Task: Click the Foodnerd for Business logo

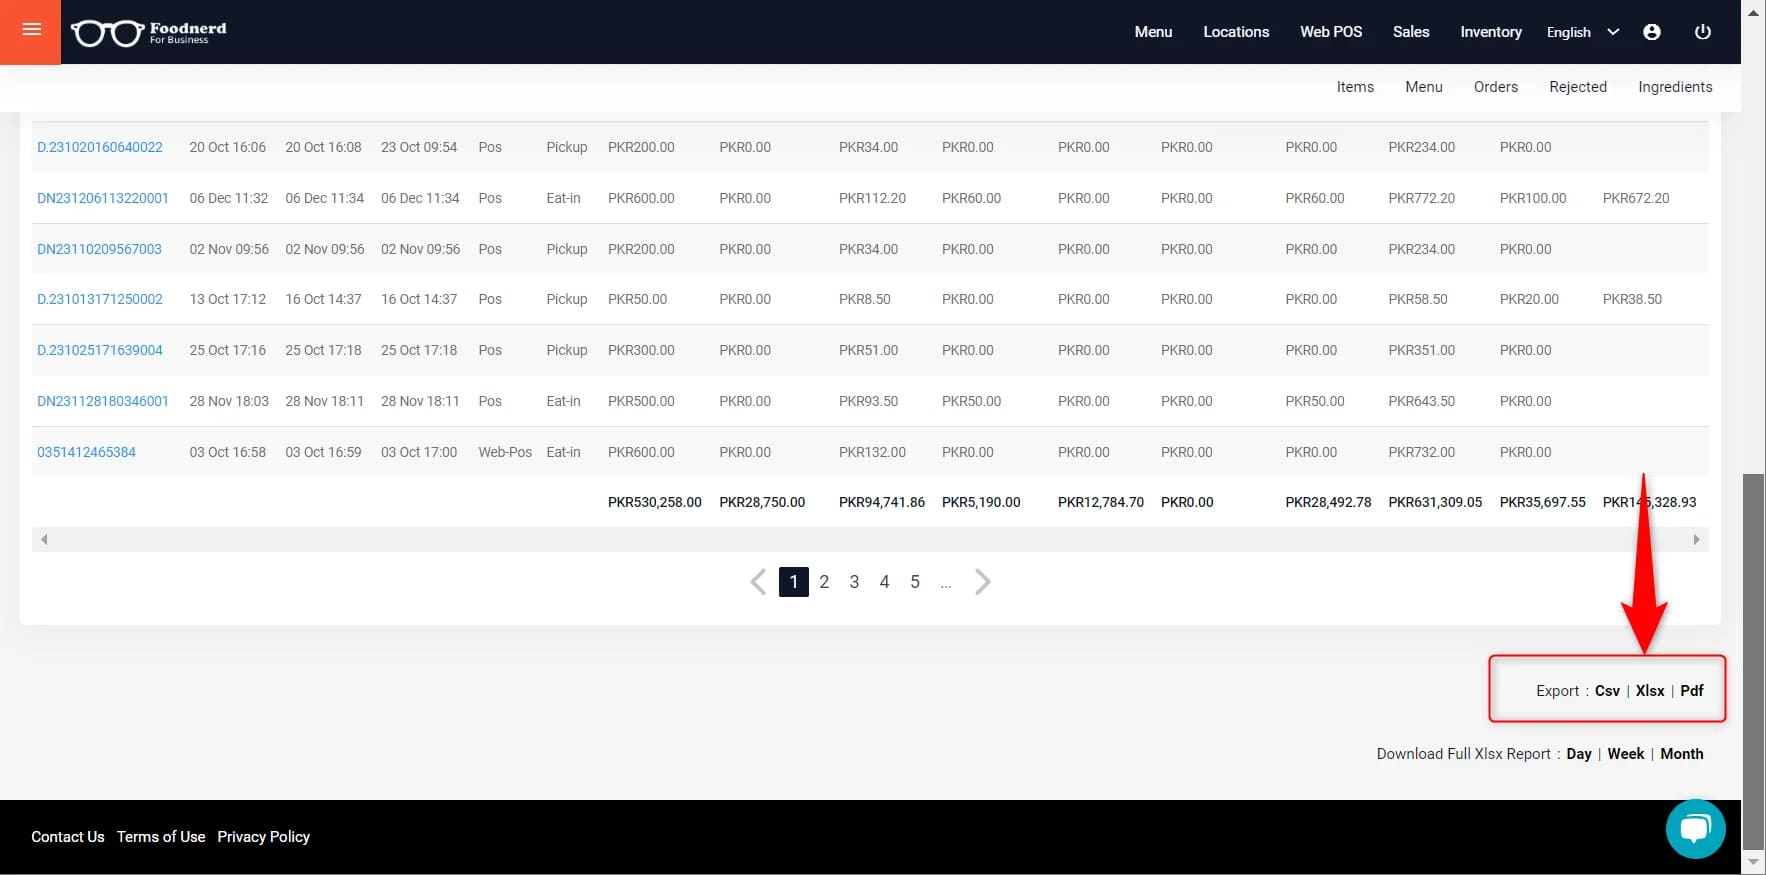Action: [x=149, y=32]
